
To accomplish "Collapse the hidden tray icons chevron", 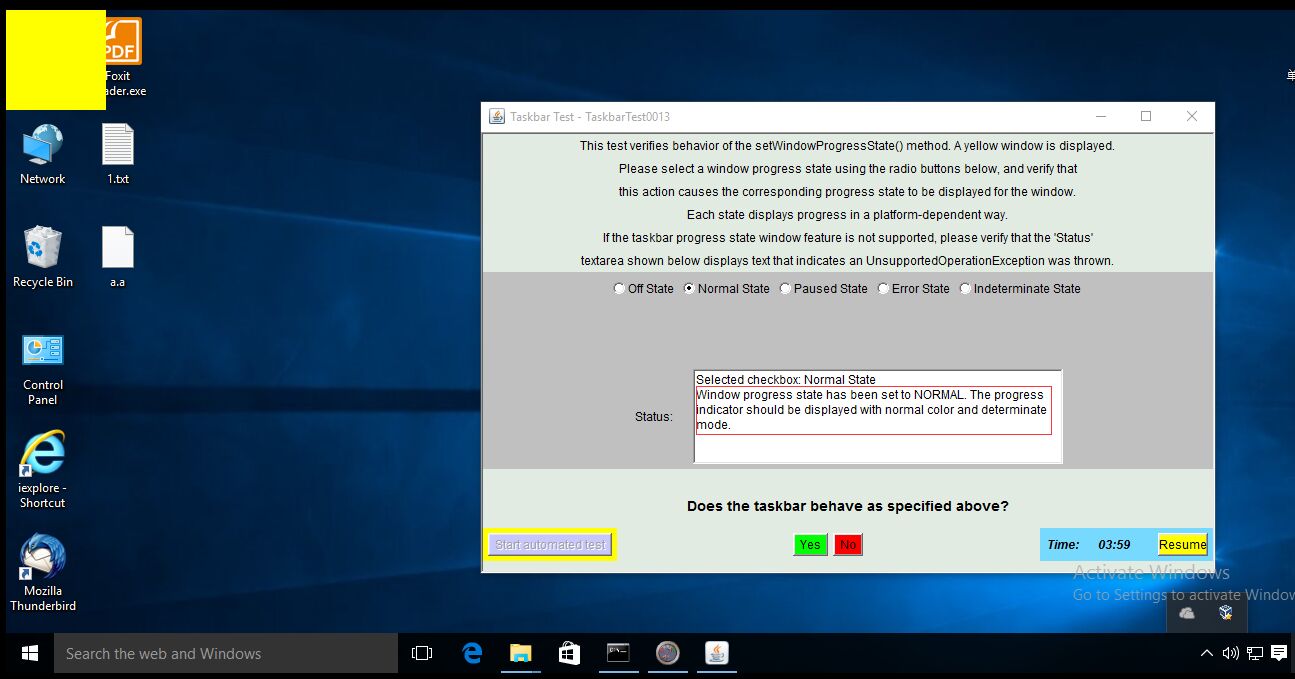I will [1206, 654].
